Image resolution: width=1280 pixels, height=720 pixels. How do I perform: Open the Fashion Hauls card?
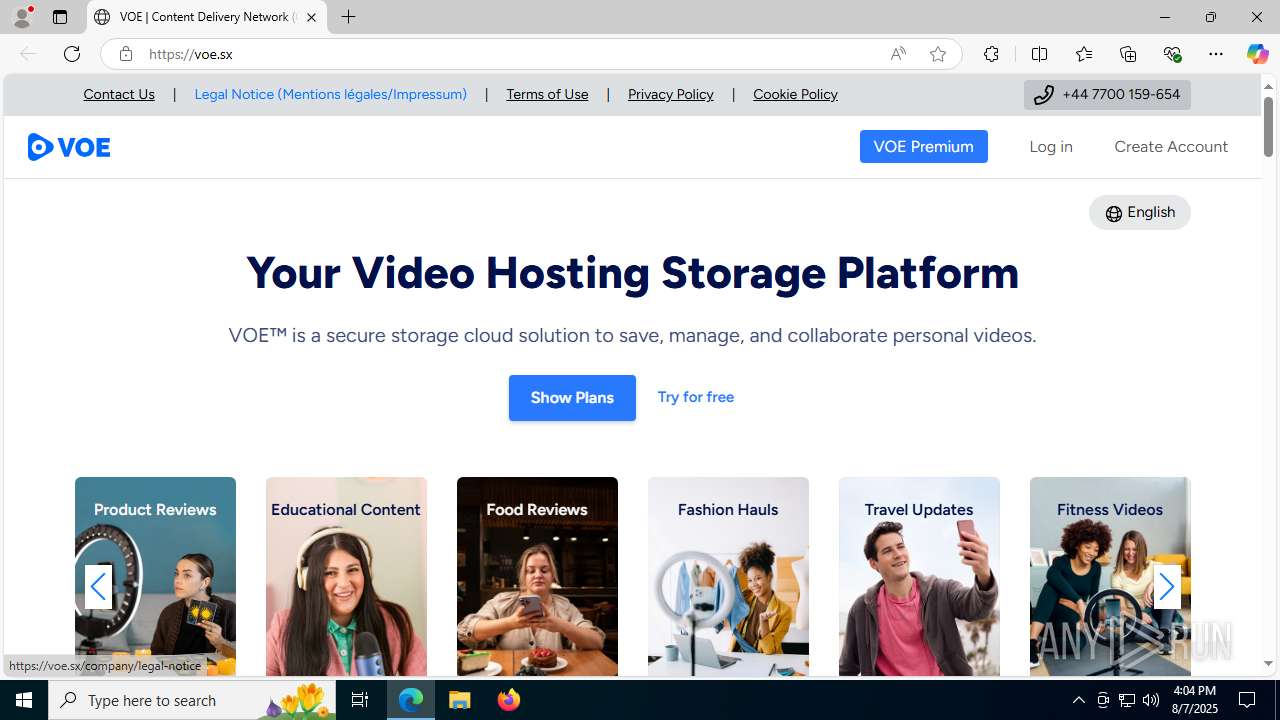coord(728,576)
